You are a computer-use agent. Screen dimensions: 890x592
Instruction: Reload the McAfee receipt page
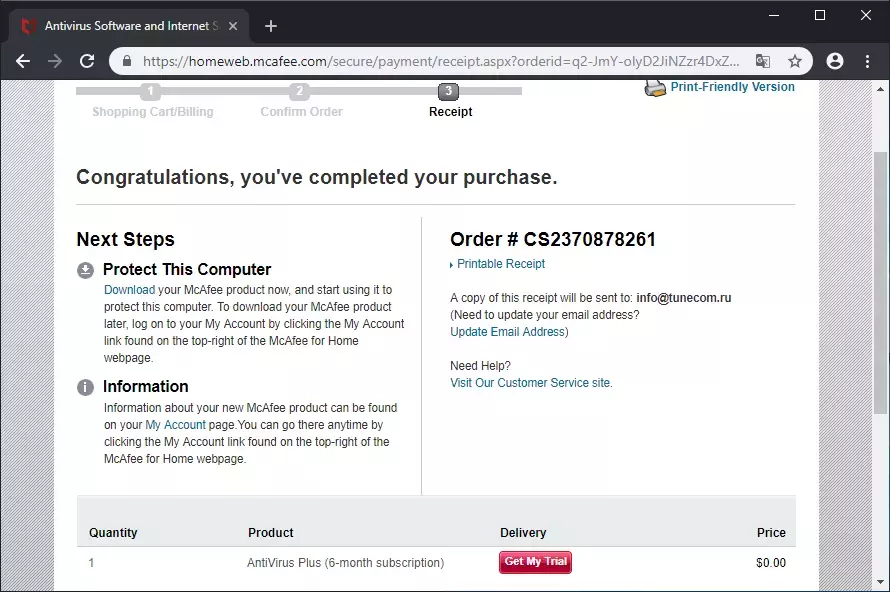pos(87,61)
